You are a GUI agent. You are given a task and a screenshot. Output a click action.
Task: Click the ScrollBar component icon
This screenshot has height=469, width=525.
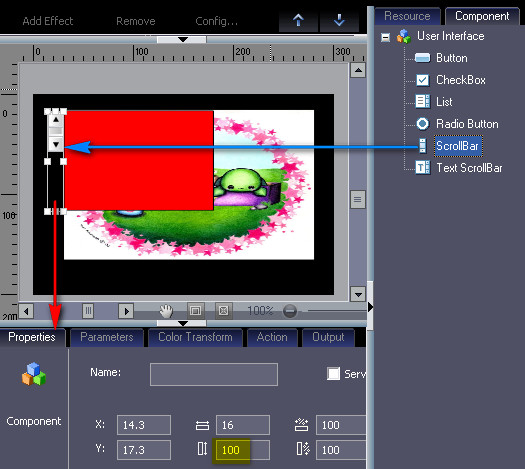click(x=423, y=146)
